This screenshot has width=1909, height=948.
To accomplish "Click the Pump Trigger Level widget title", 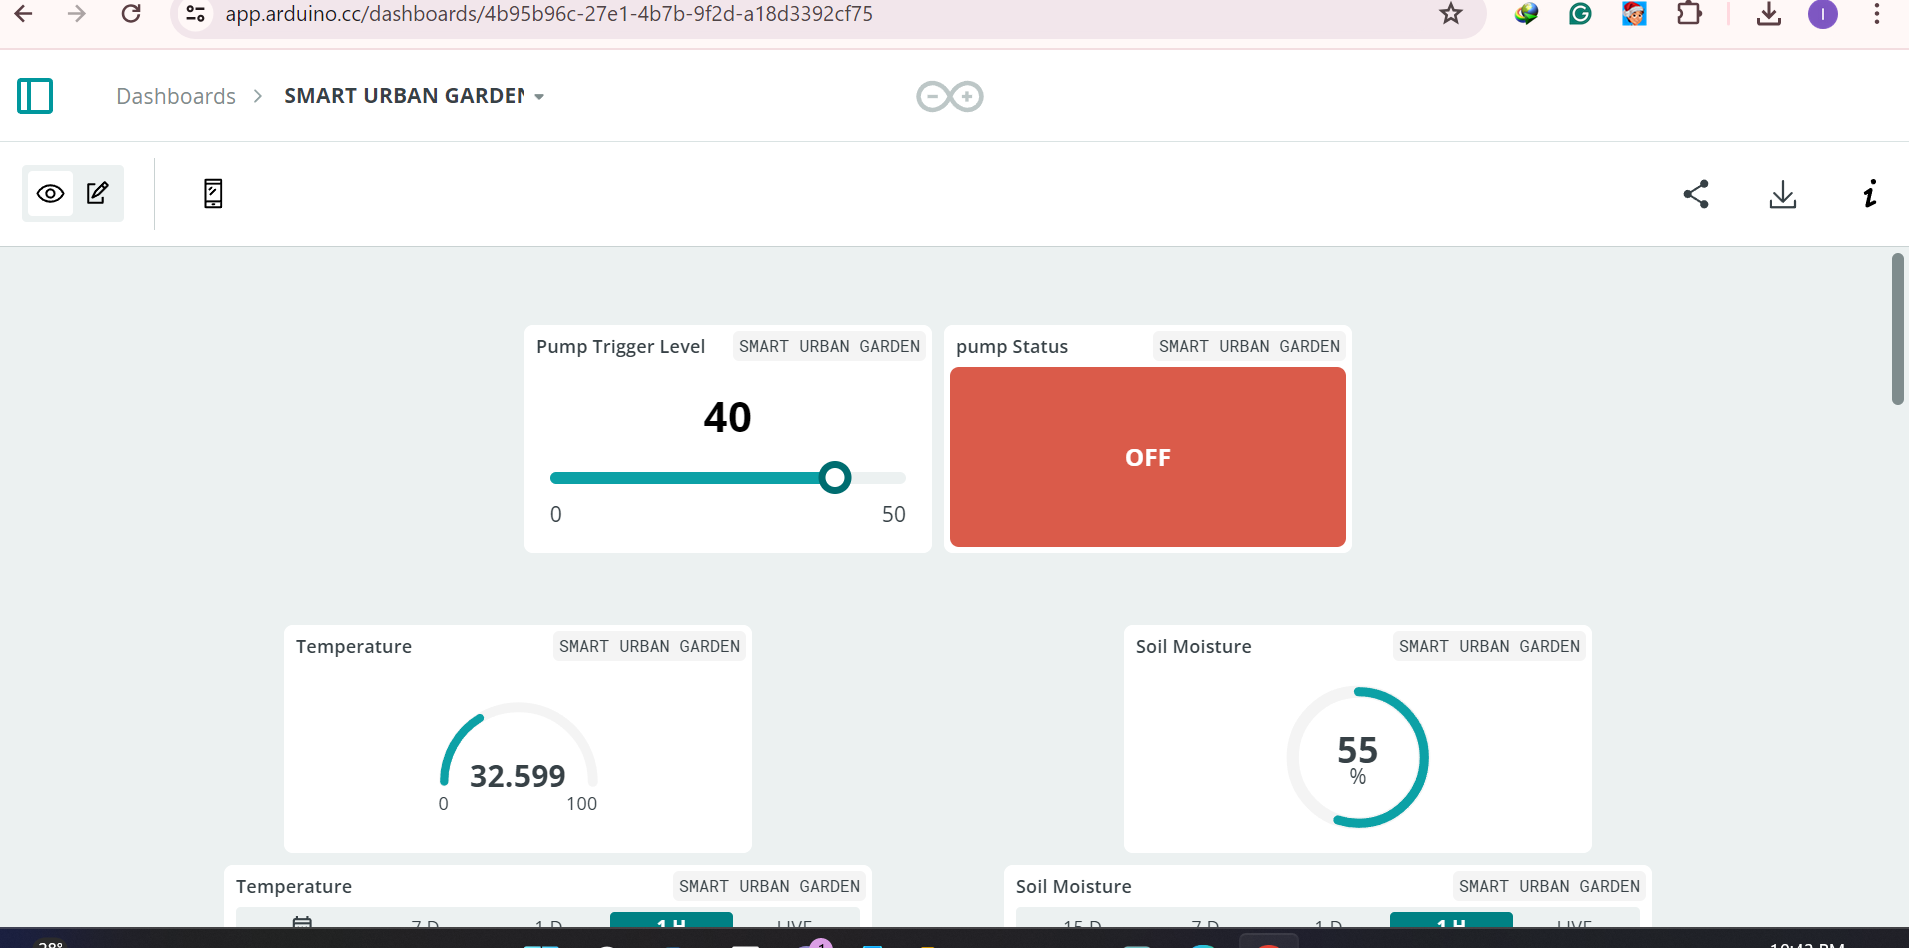I will click(620, 347).
